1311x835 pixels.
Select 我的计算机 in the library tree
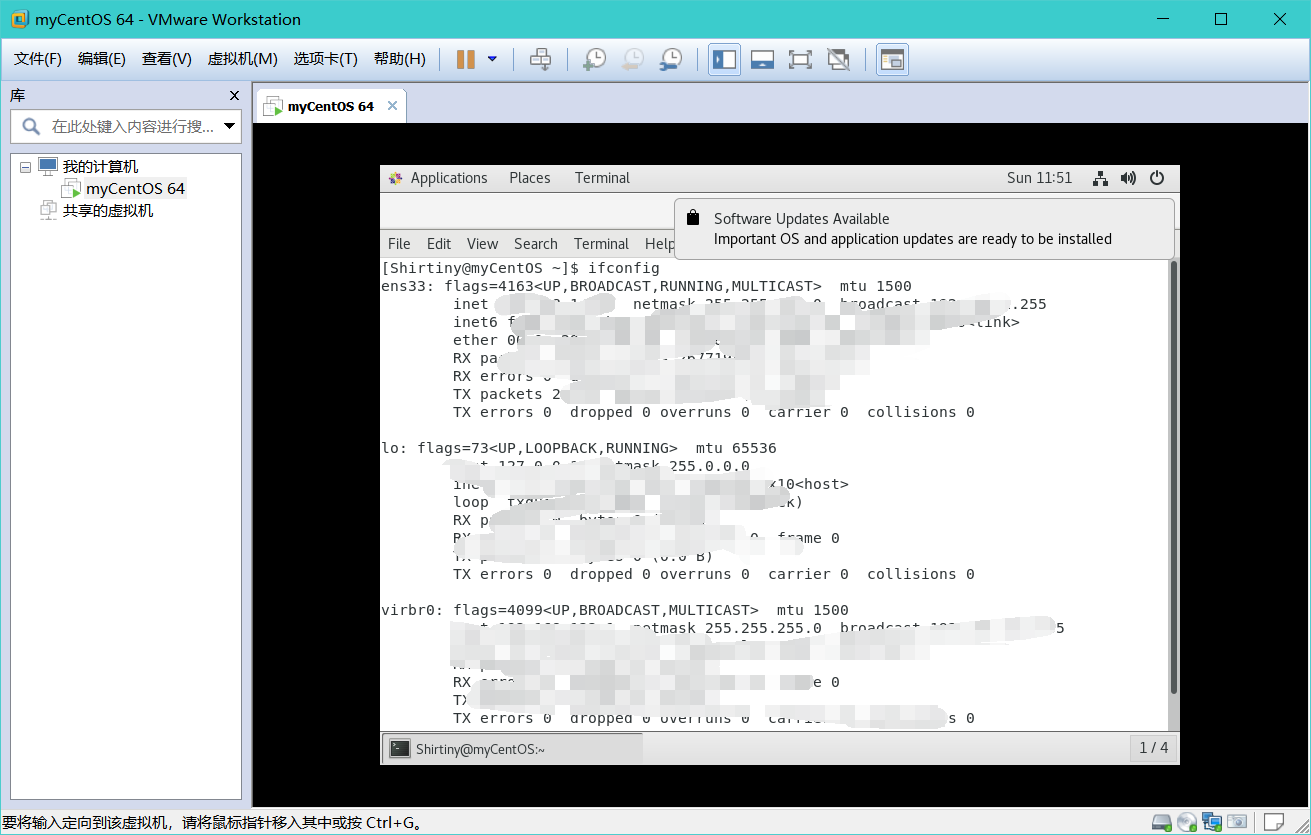100,167
